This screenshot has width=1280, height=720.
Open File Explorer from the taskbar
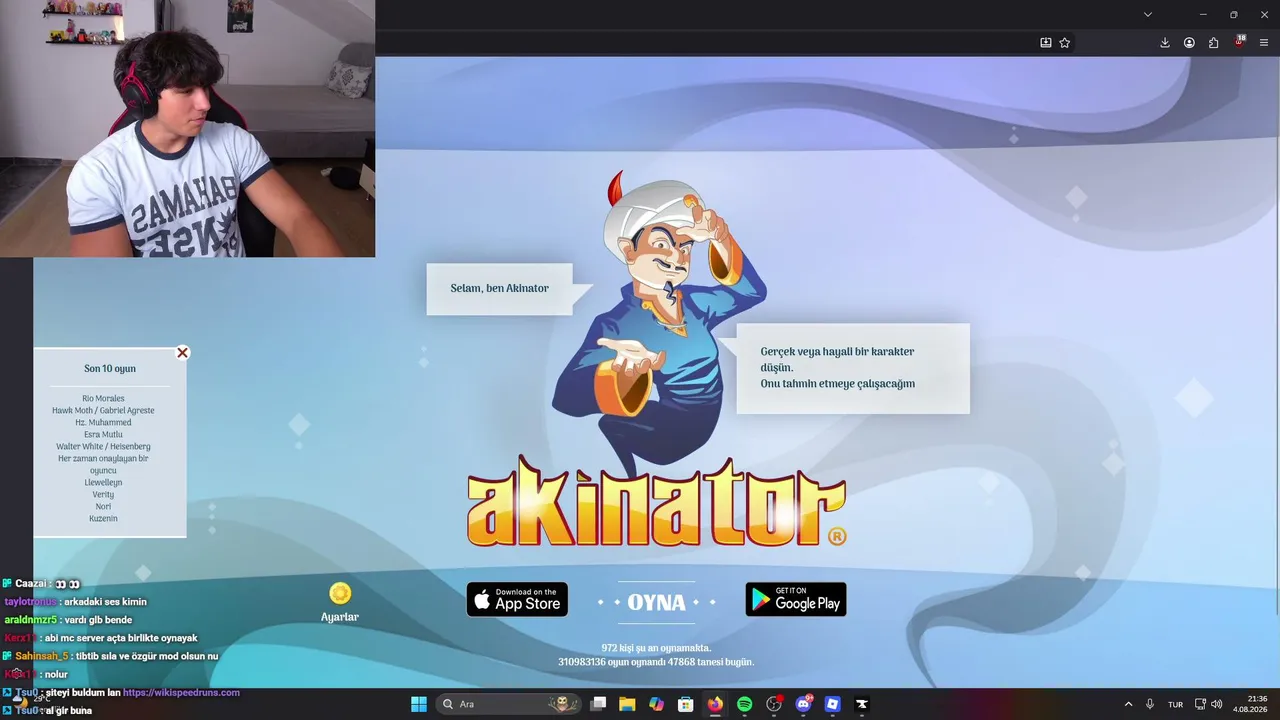click(x=627, y=704)
